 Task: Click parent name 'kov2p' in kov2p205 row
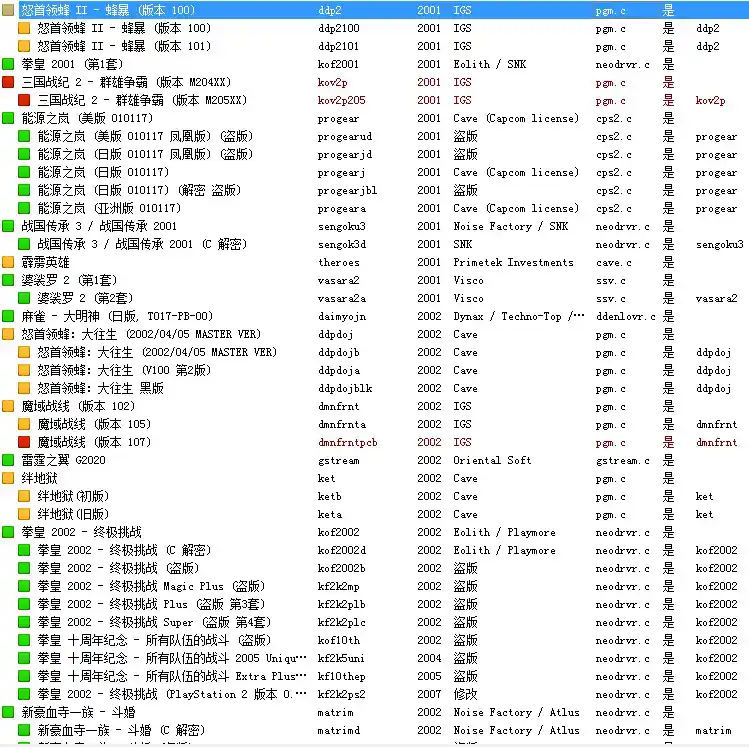pyautogui.click(x=710, y=101)
